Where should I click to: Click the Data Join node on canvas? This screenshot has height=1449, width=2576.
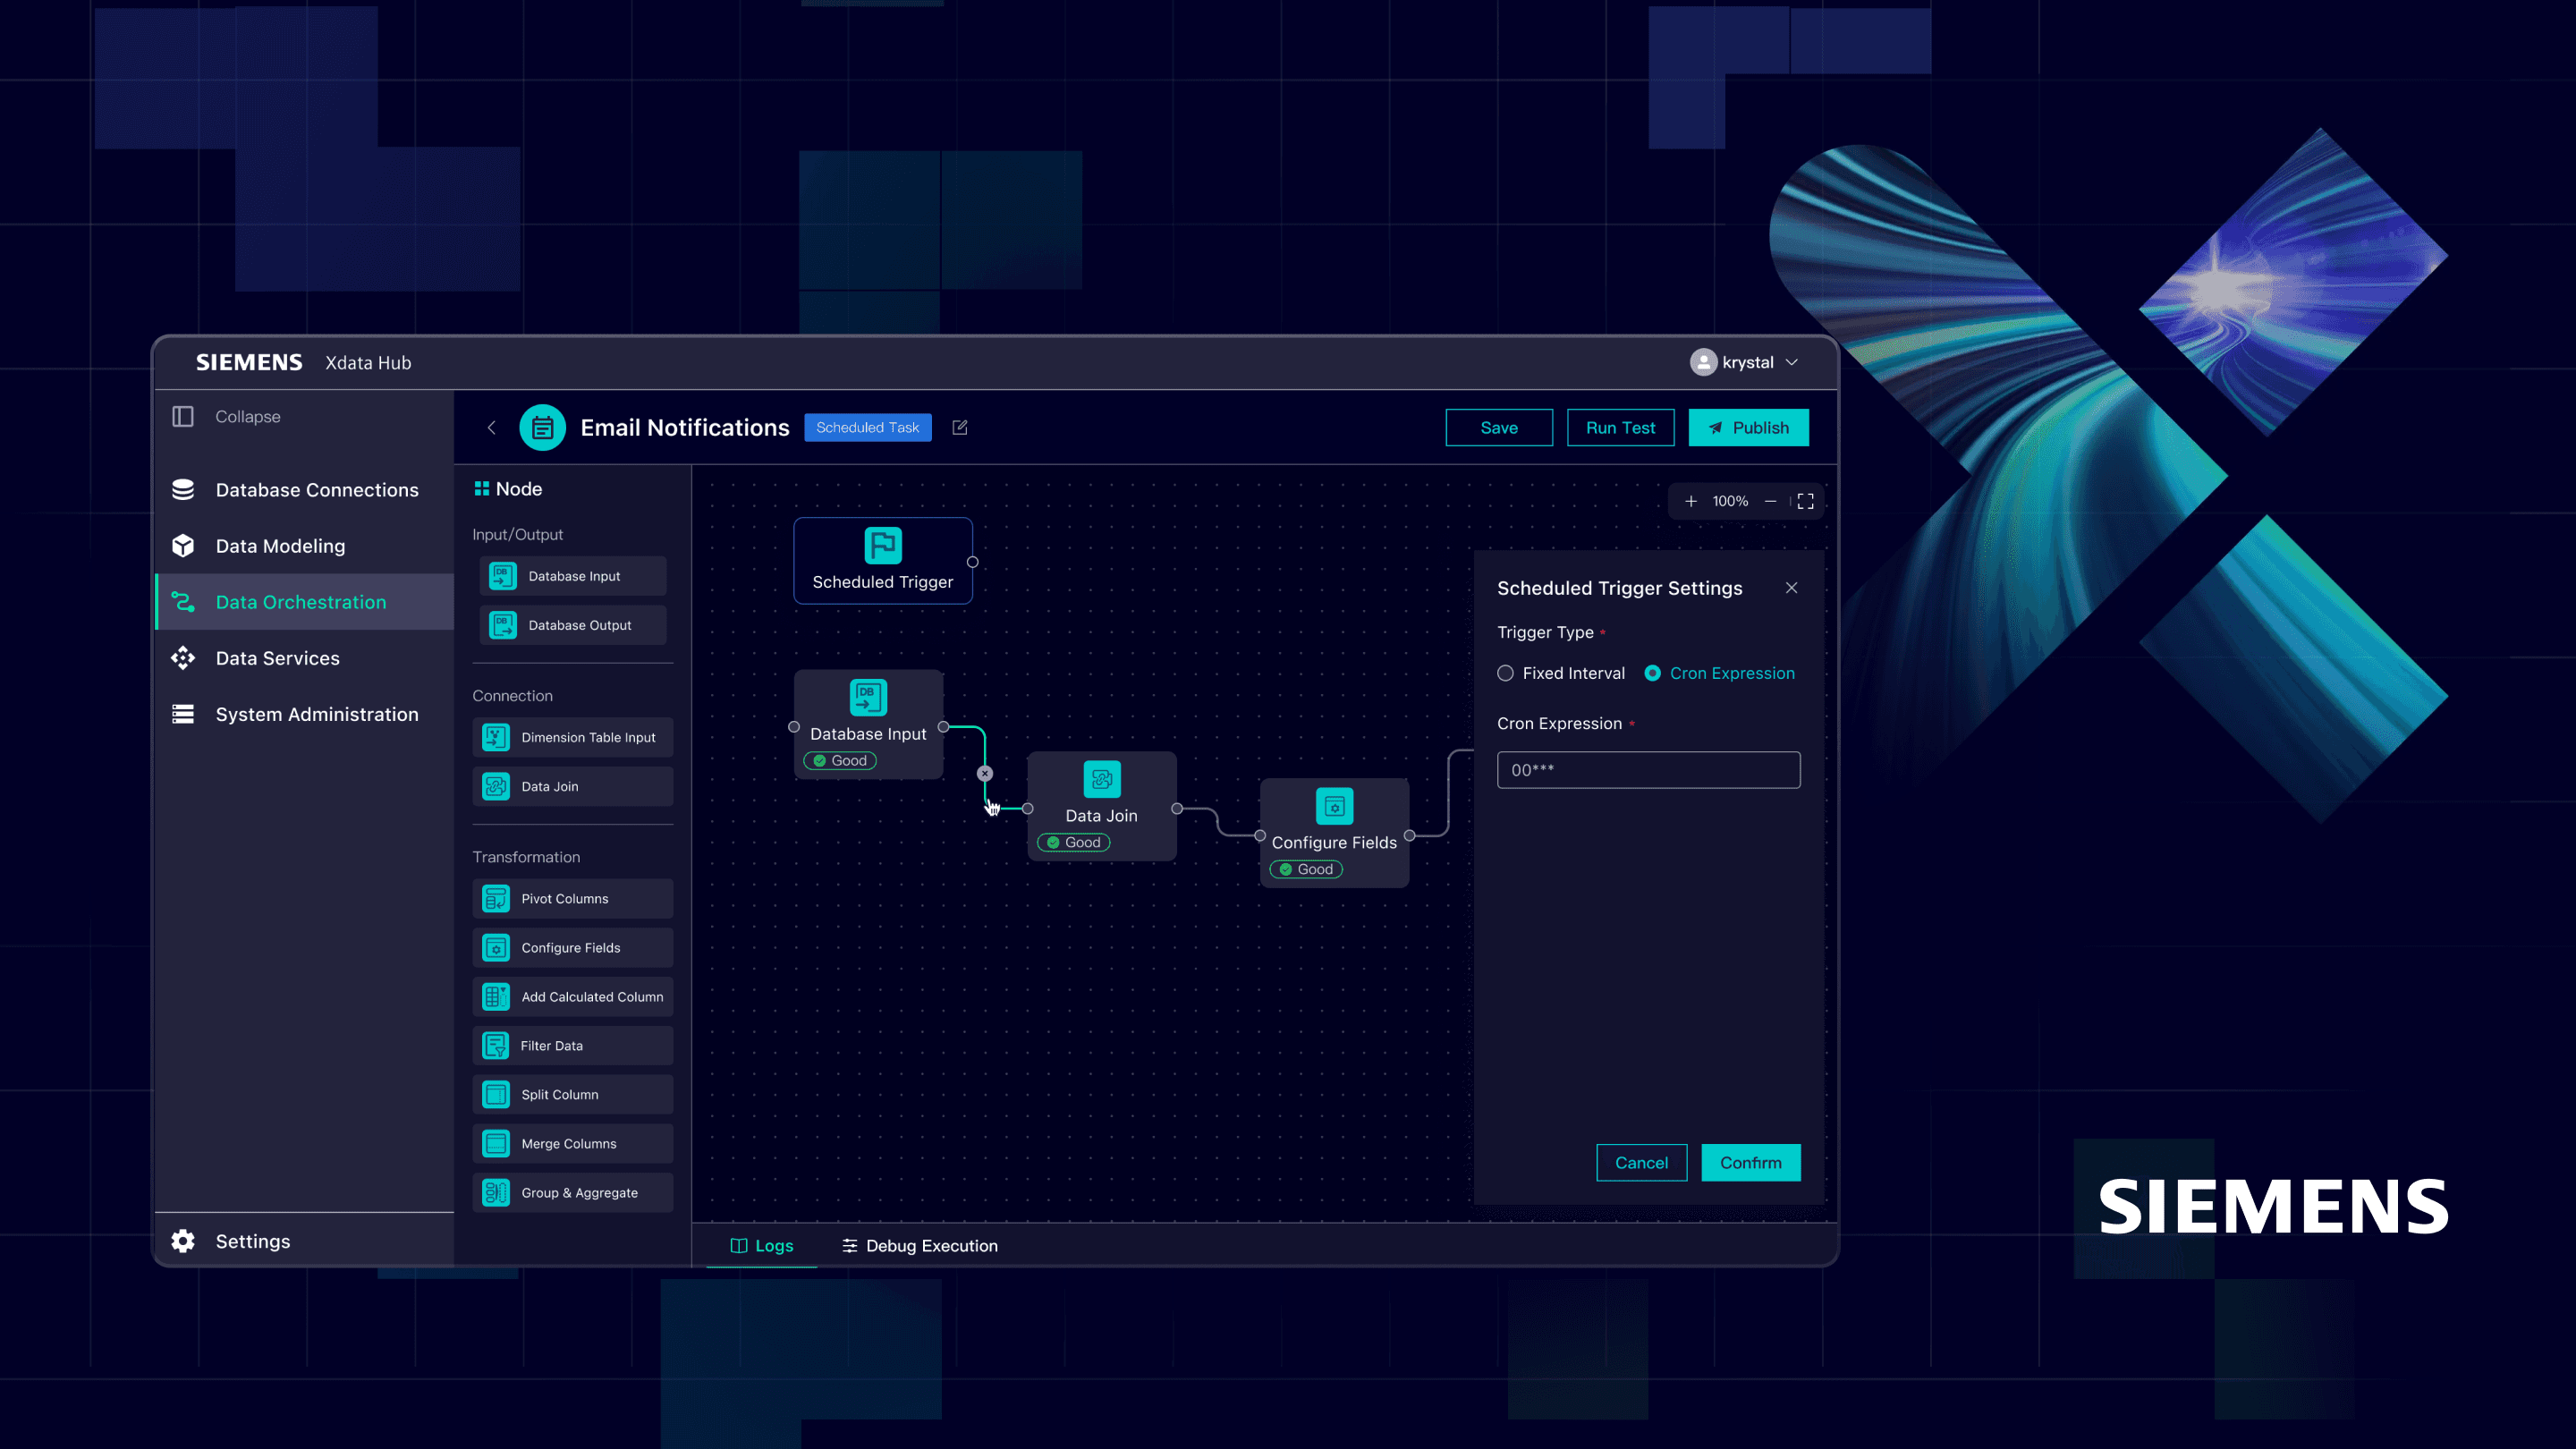point(1101,806)
